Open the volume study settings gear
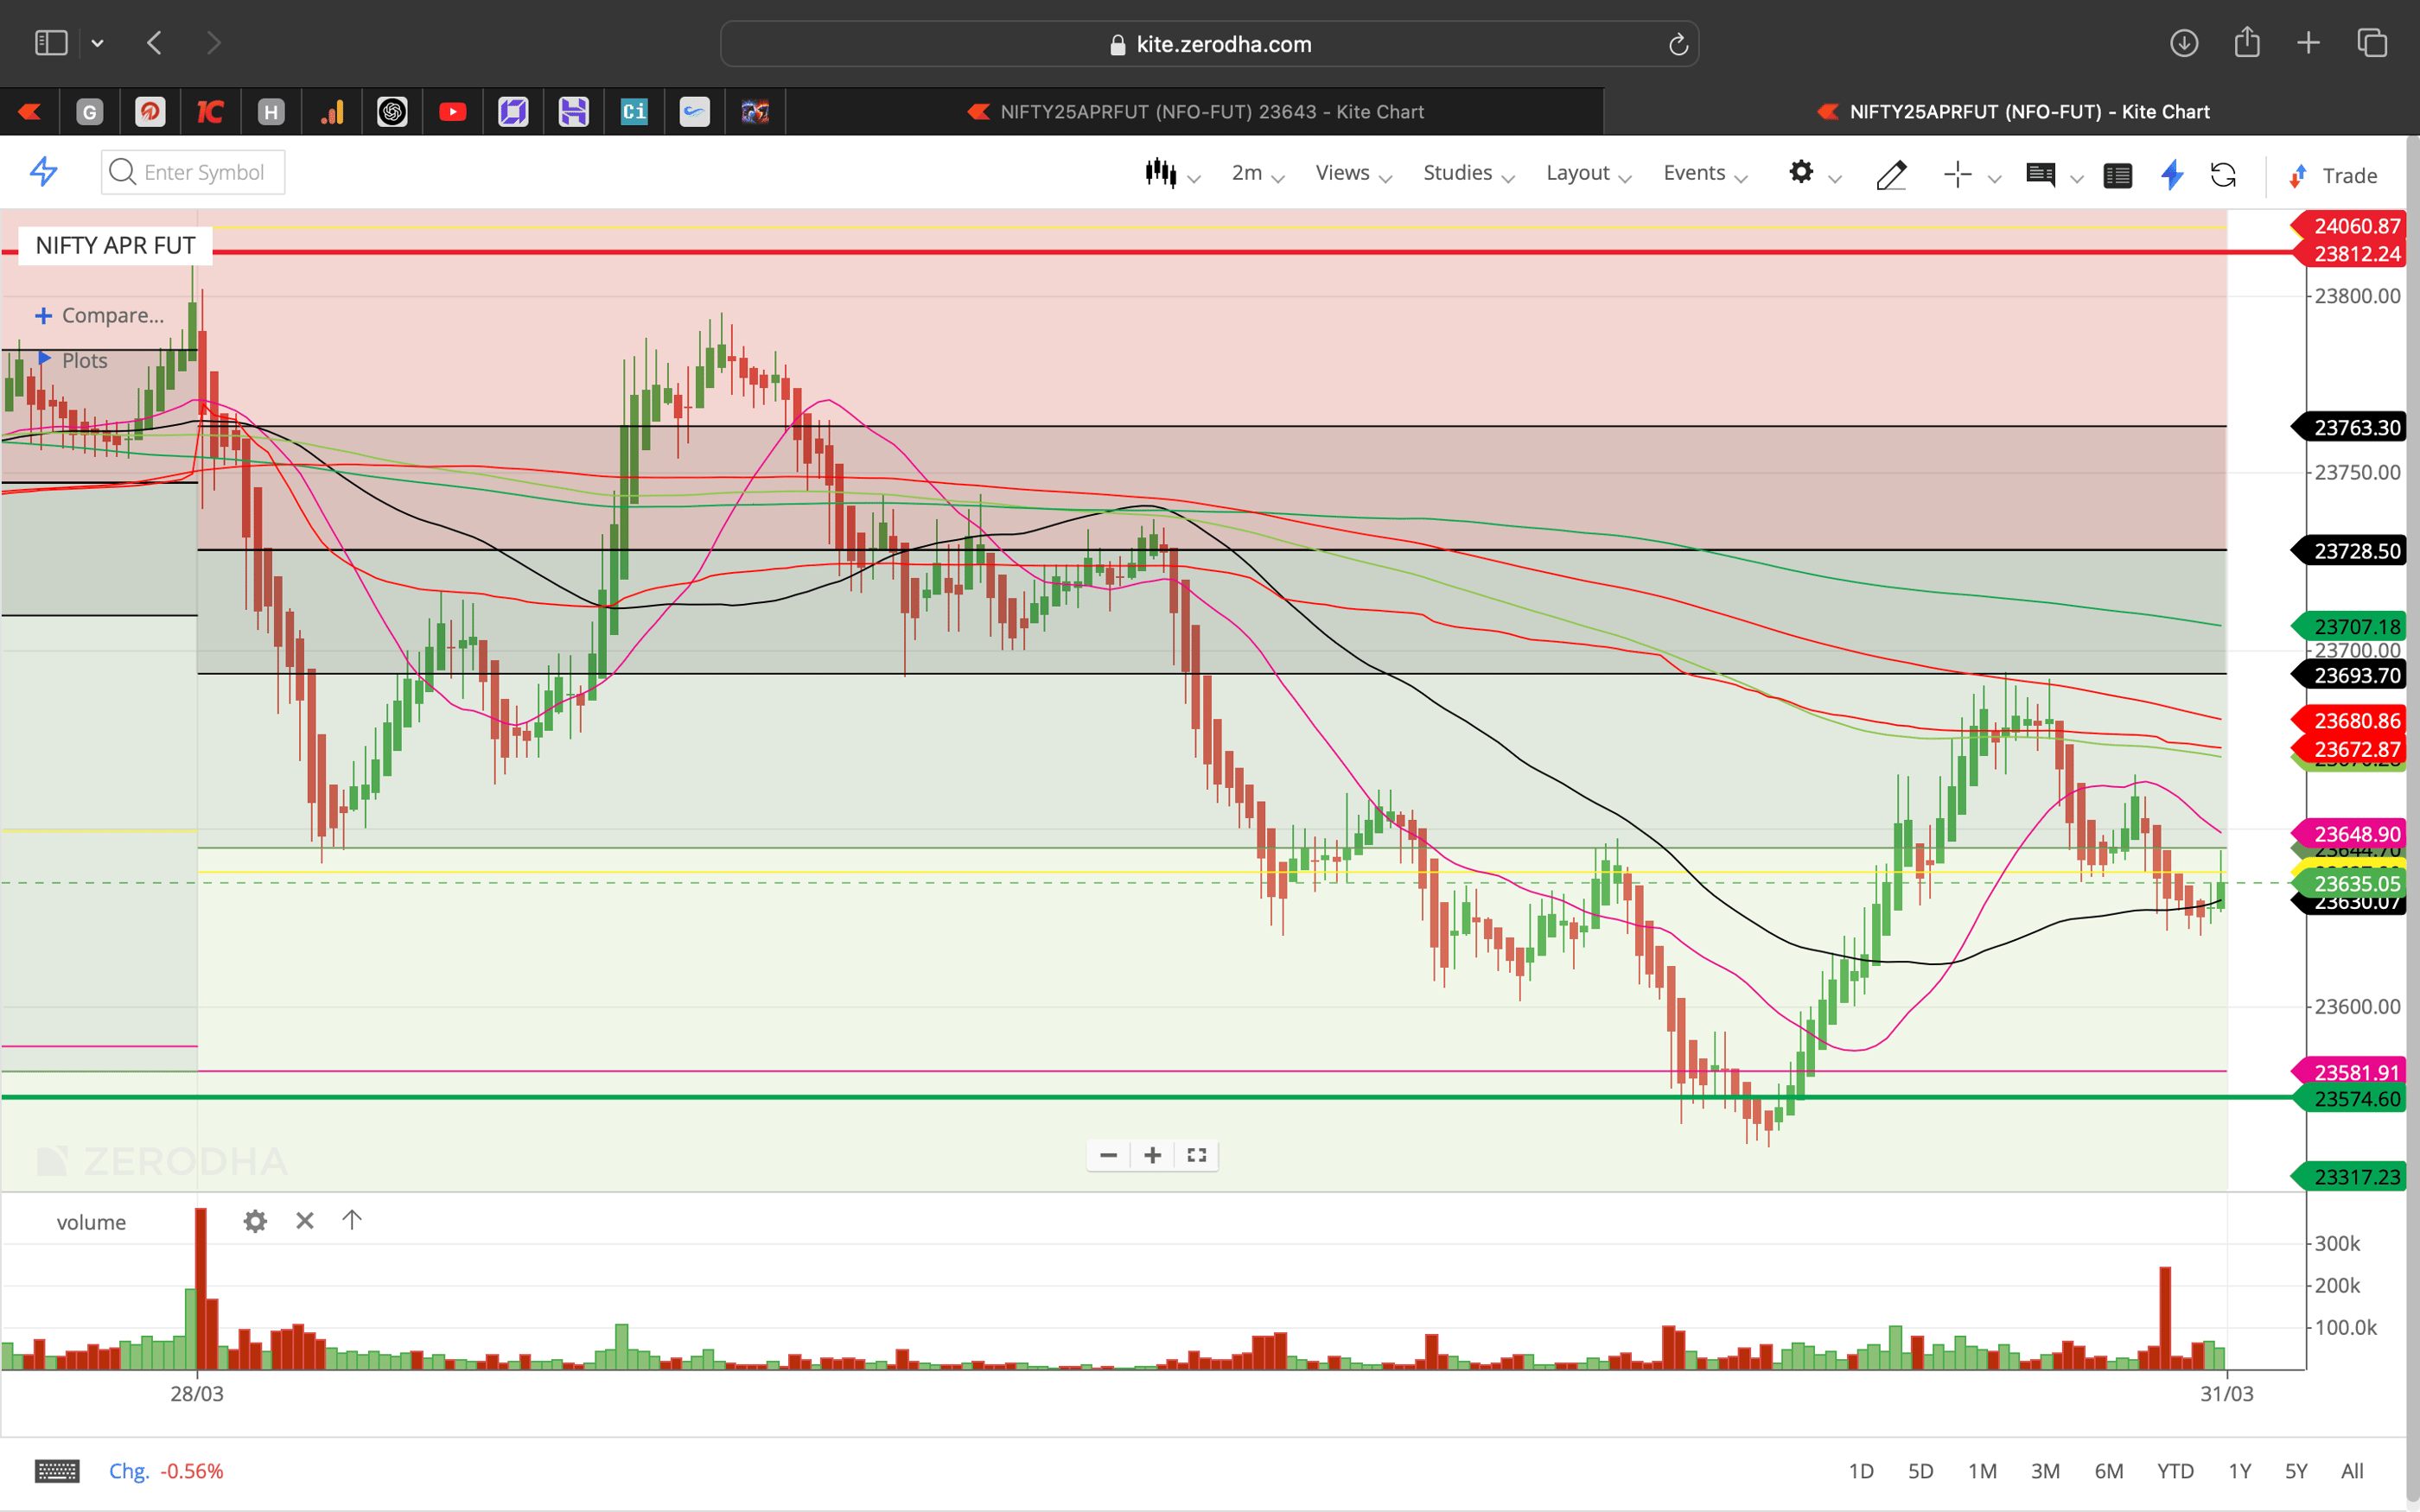 pos(255,1220)
